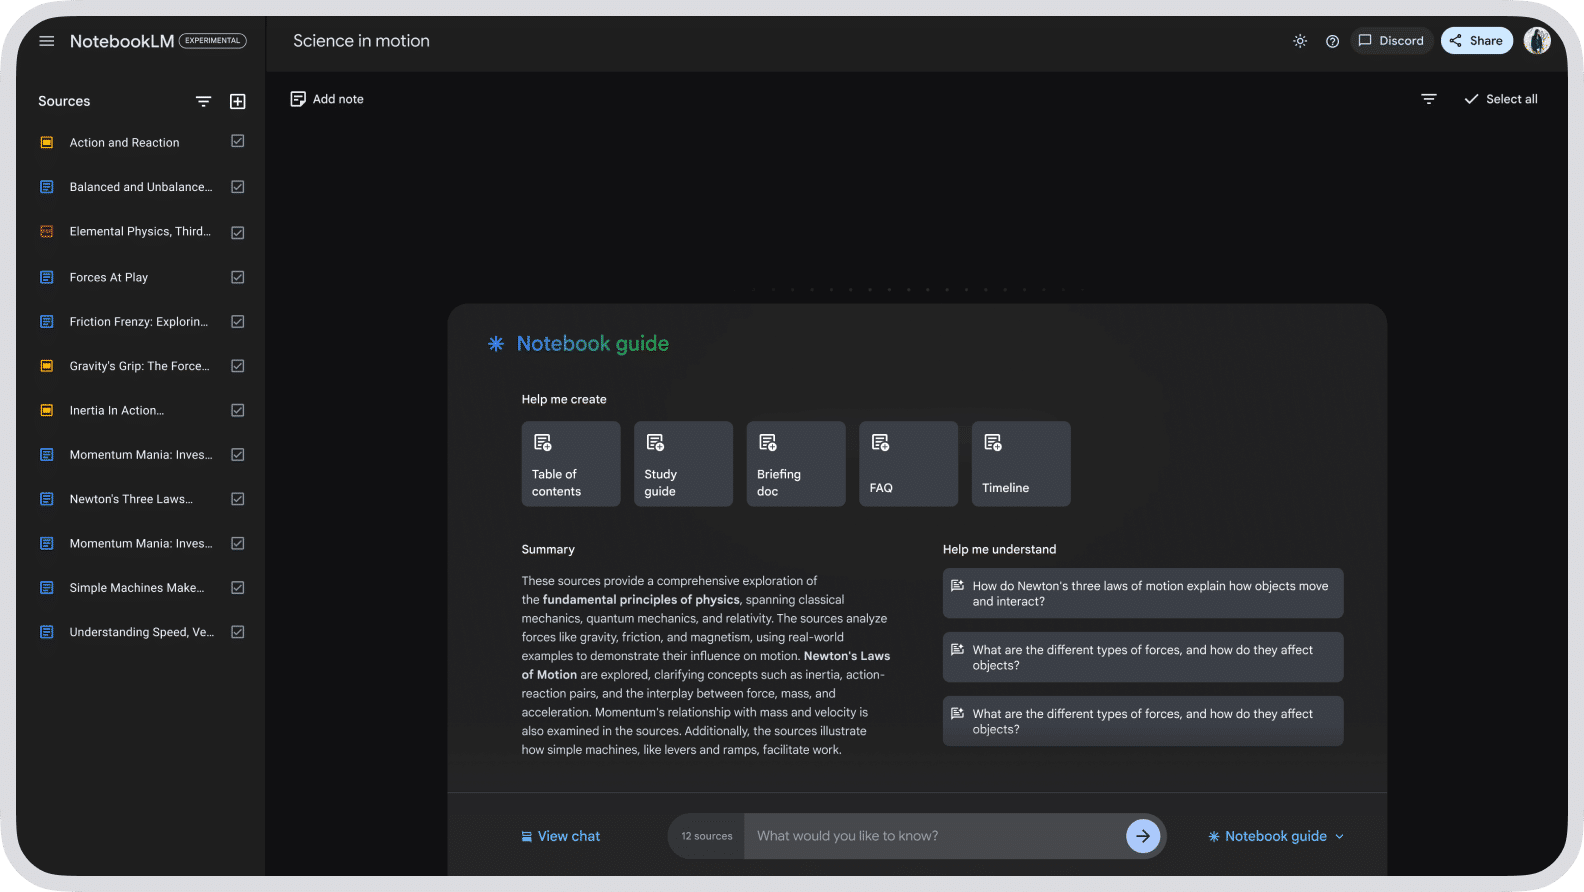Open the hamburger main menu
Screen dimensions: 1584x892
click(x=46, y=41)
